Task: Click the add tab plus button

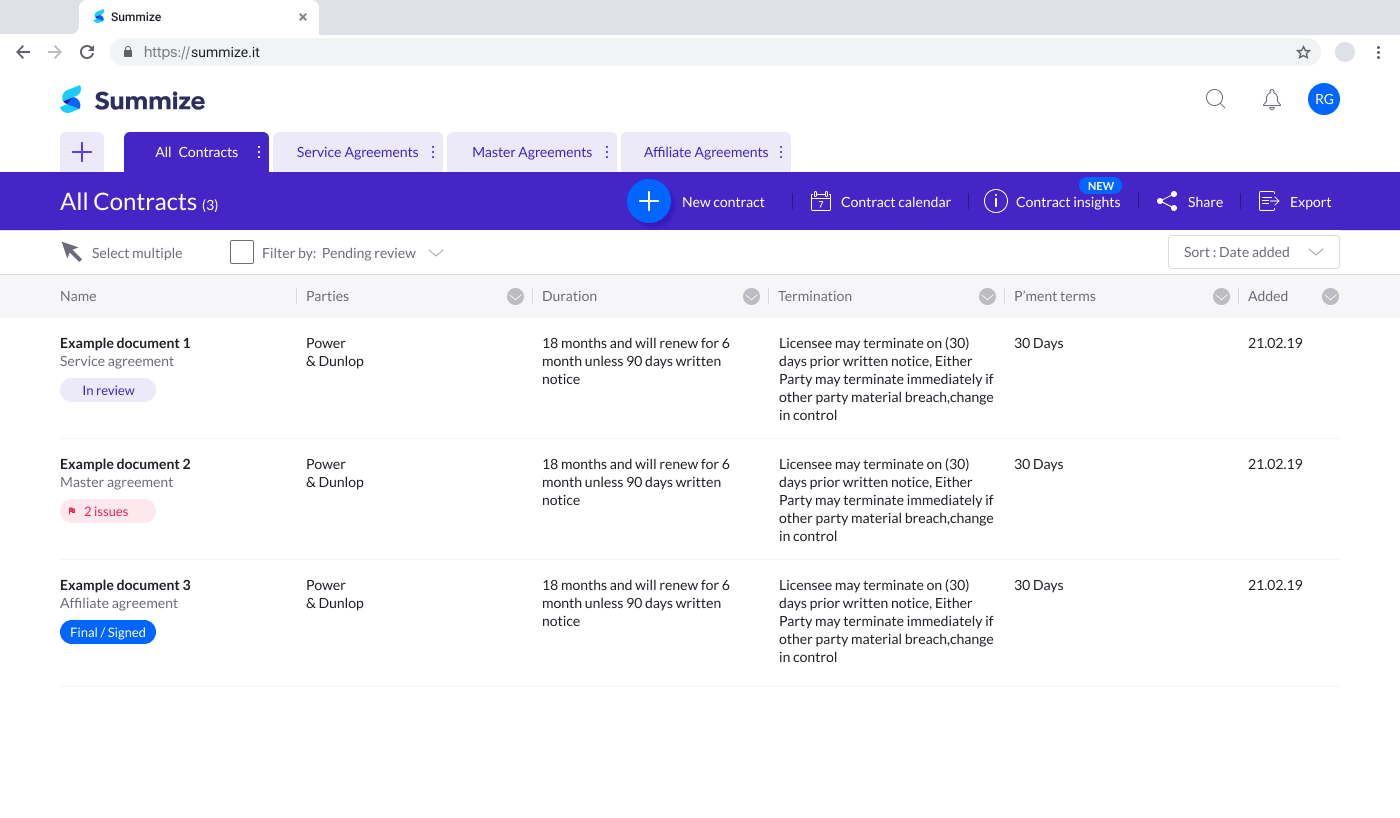Action: point(82,152)
